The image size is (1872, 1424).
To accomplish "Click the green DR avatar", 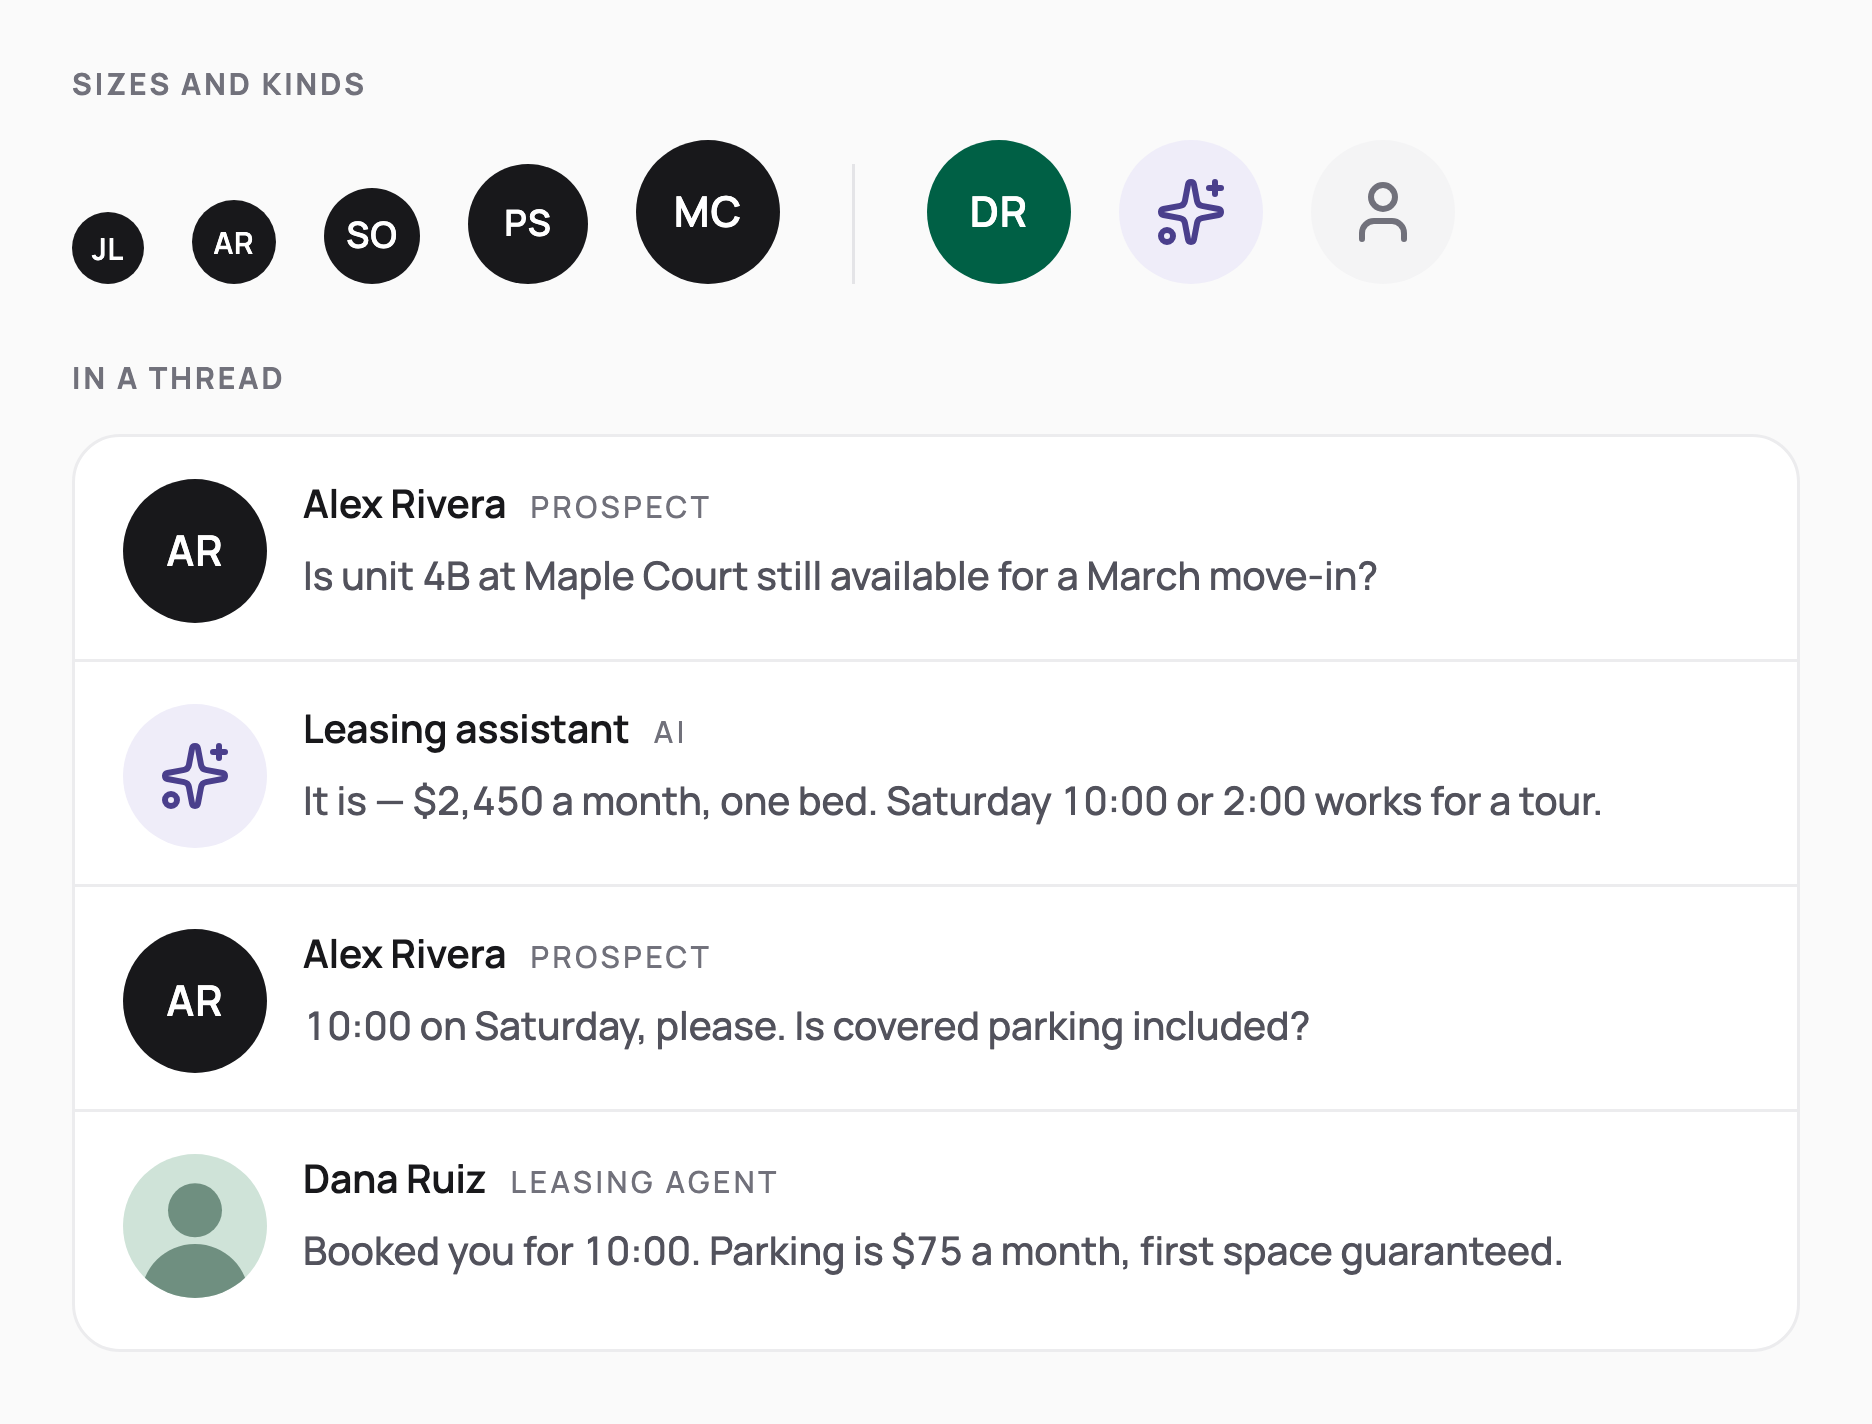I will [x=999, y=212].
